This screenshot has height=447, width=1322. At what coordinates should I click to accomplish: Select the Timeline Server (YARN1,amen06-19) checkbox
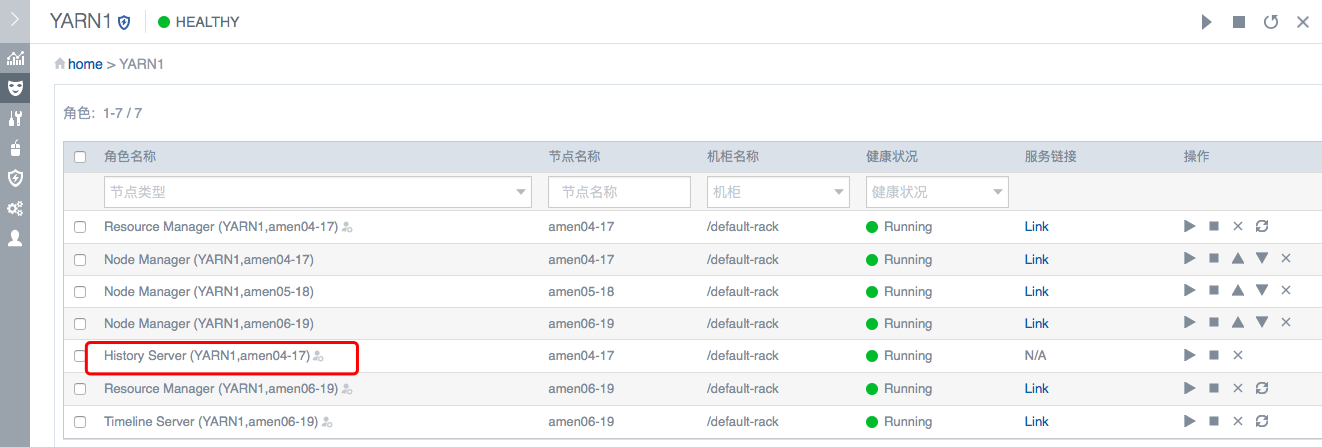point(80,422)
